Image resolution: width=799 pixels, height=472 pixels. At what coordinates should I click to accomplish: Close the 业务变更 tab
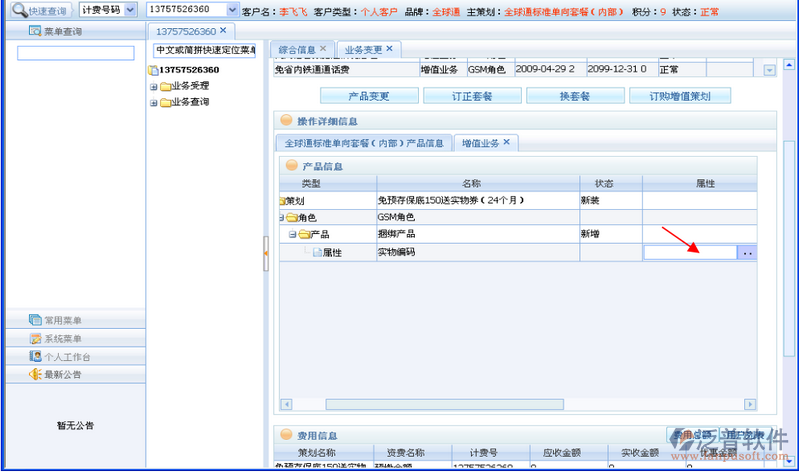pyautogui.click(x=390, y=49)
